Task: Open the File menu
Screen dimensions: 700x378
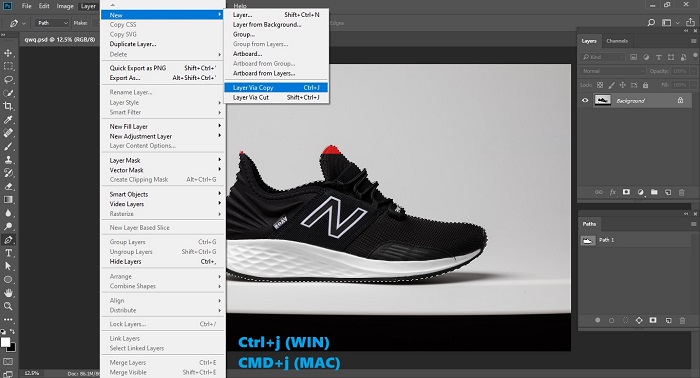Action: (27, 6)
